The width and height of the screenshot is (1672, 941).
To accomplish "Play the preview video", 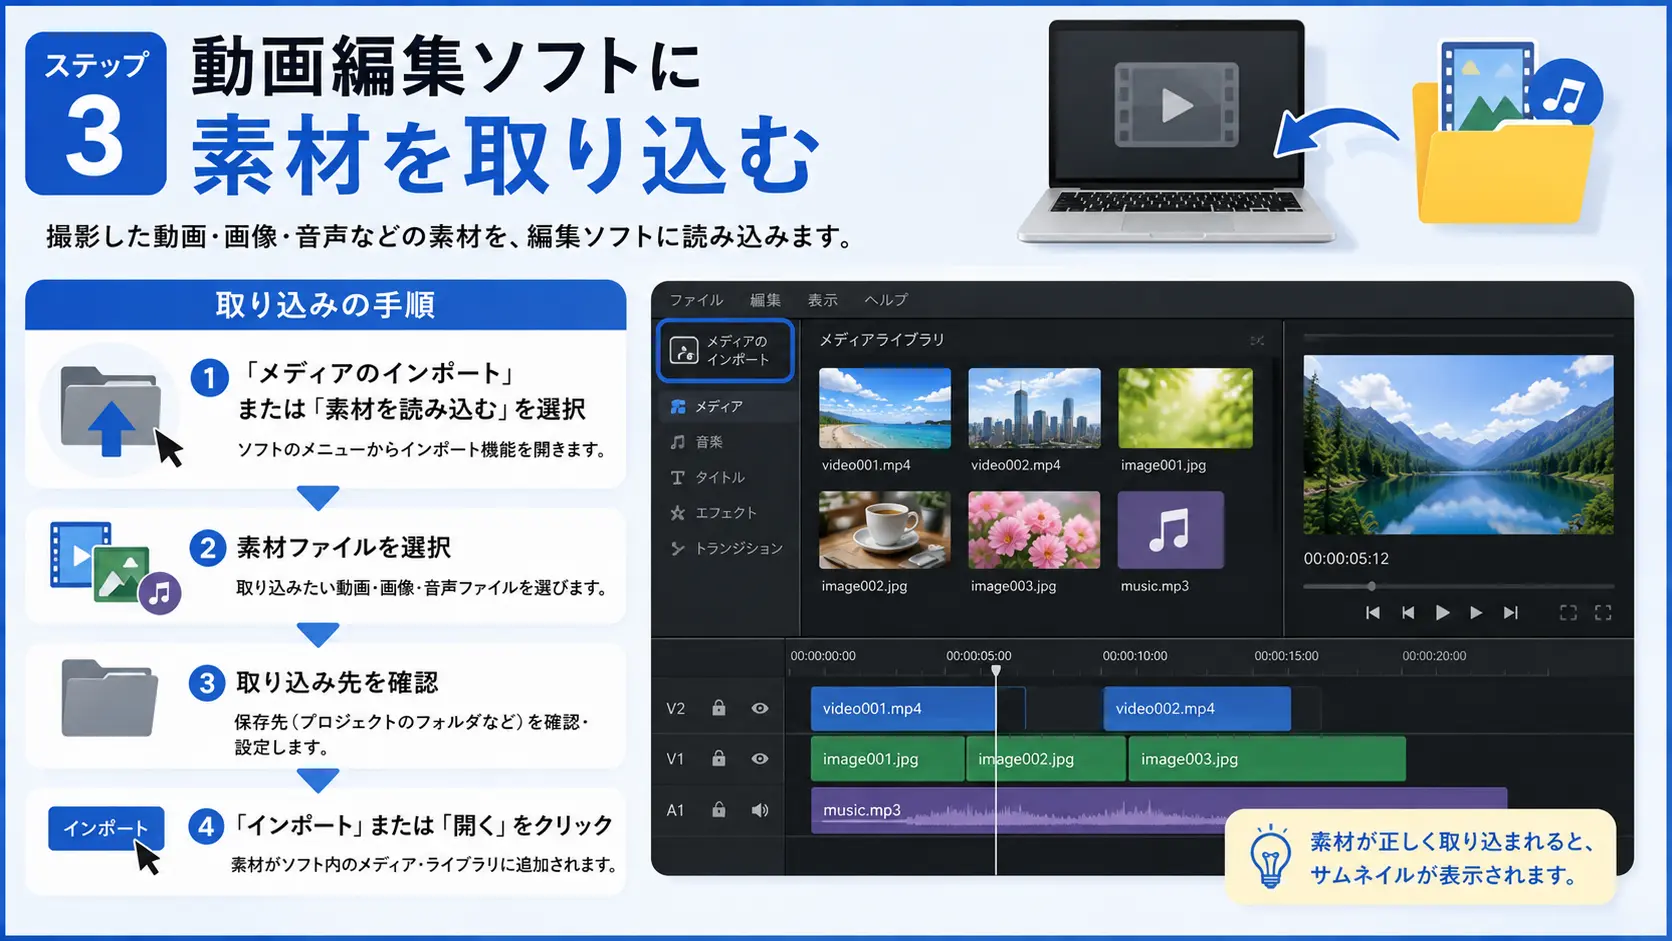I will 1442,613.
